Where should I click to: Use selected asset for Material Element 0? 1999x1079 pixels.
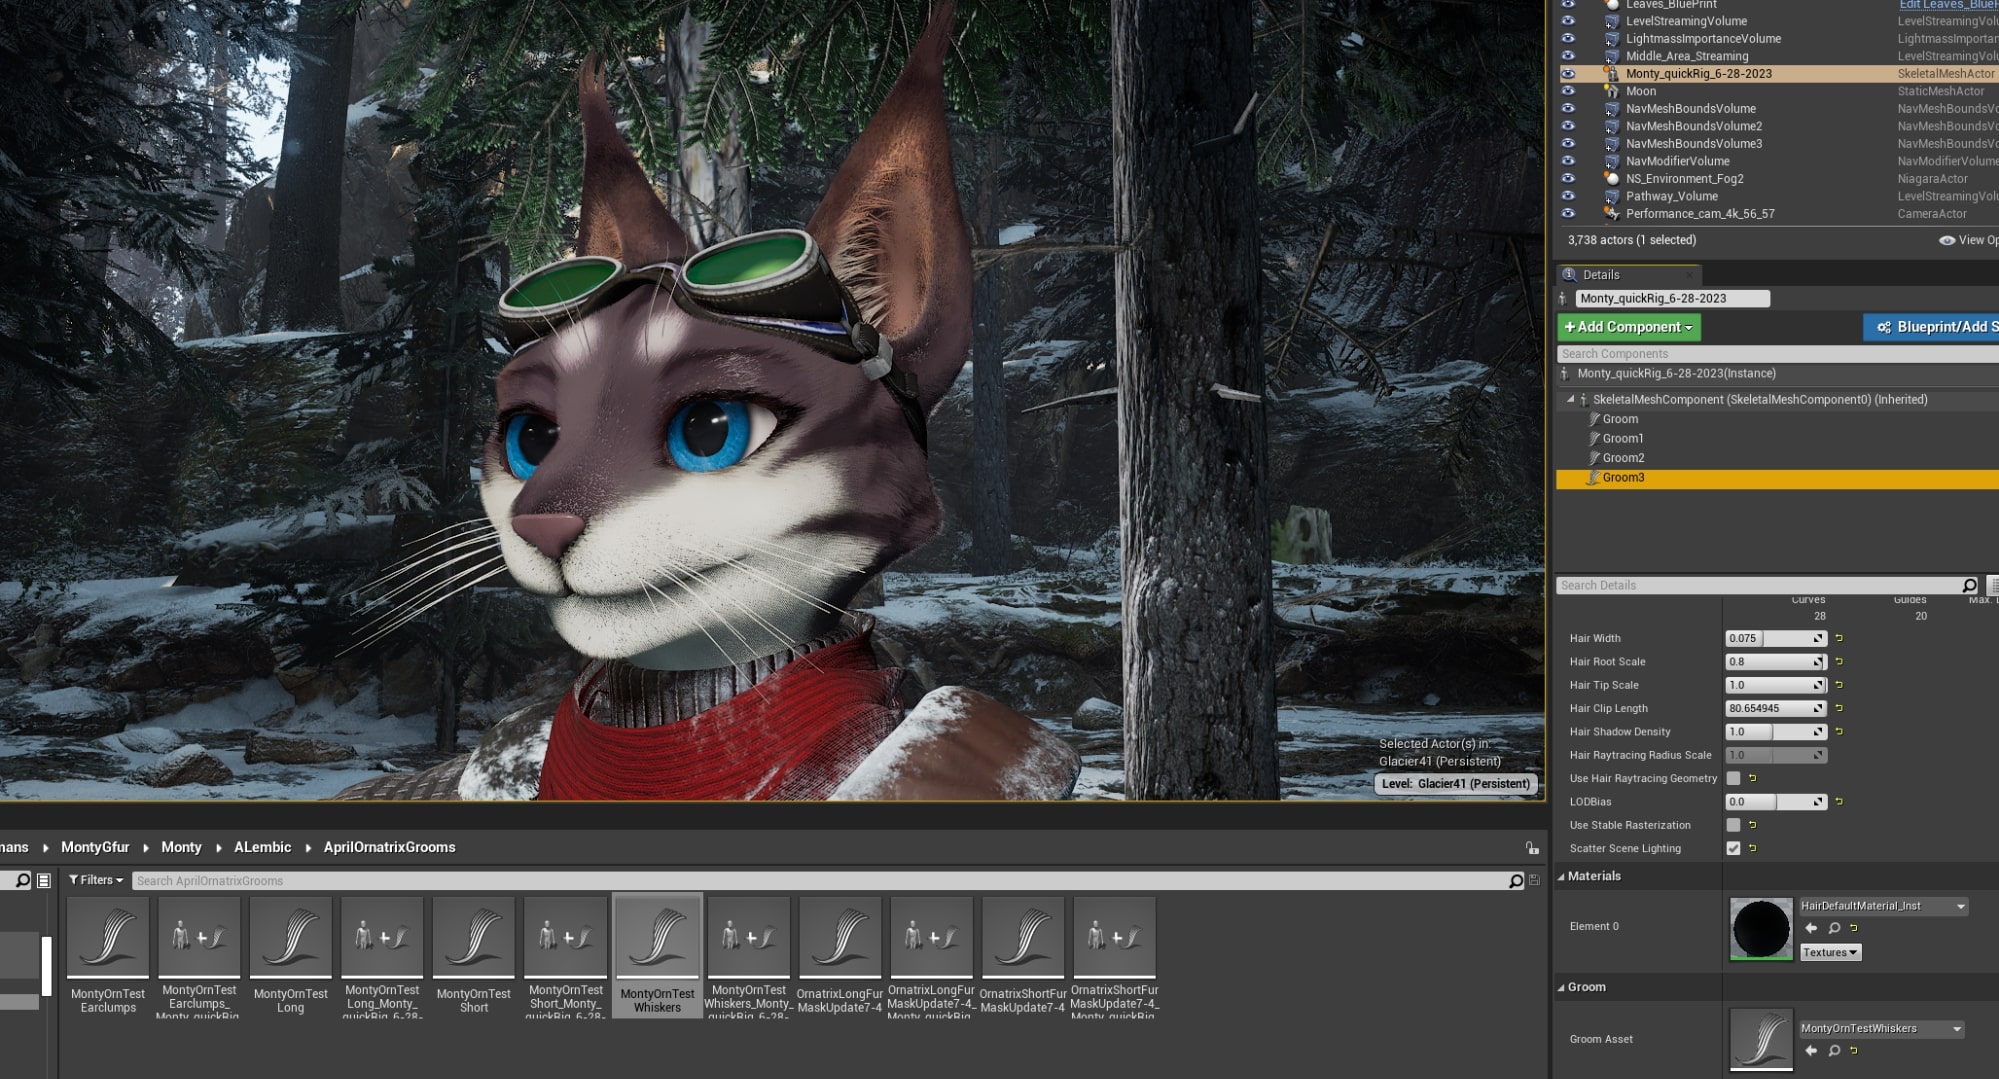[x=1811, y=928]
